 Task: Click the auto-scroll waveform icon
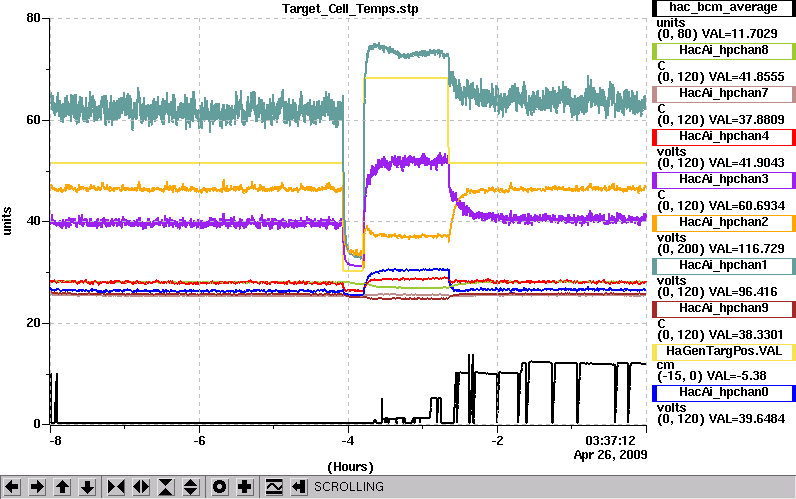coord(274,487)
